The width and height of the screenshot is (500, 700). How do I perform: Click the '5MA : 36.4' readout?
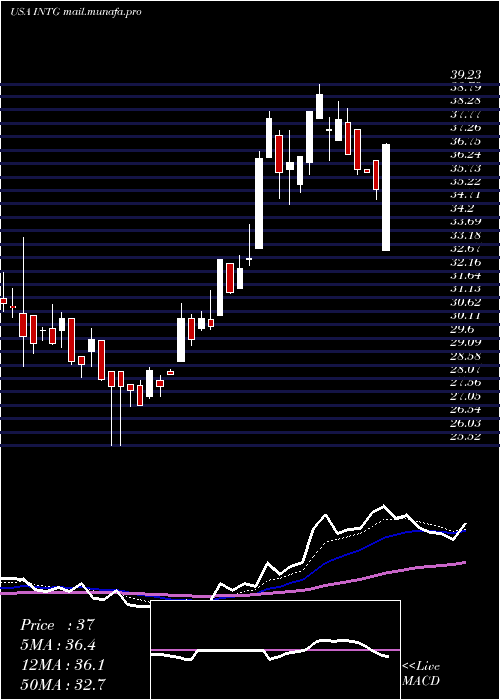58,645
